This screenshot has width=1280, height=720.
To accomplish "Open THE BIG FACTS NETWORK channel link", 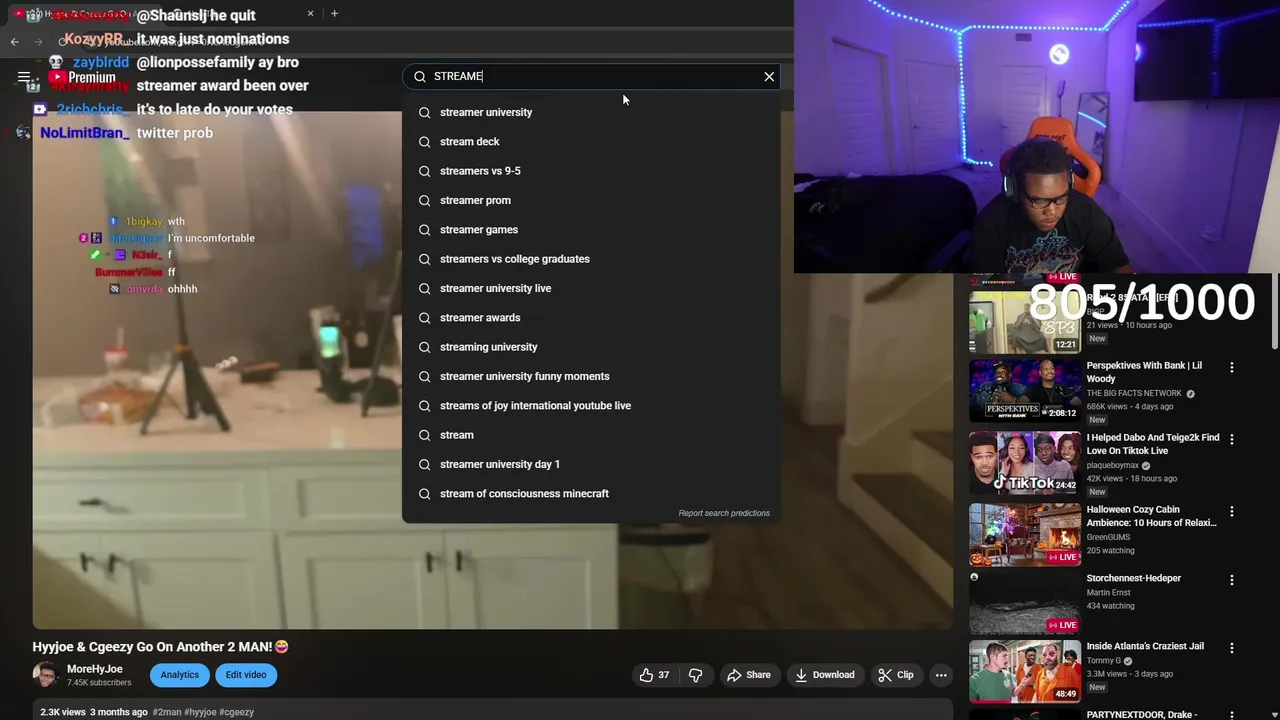I will tap(1134, 393).
